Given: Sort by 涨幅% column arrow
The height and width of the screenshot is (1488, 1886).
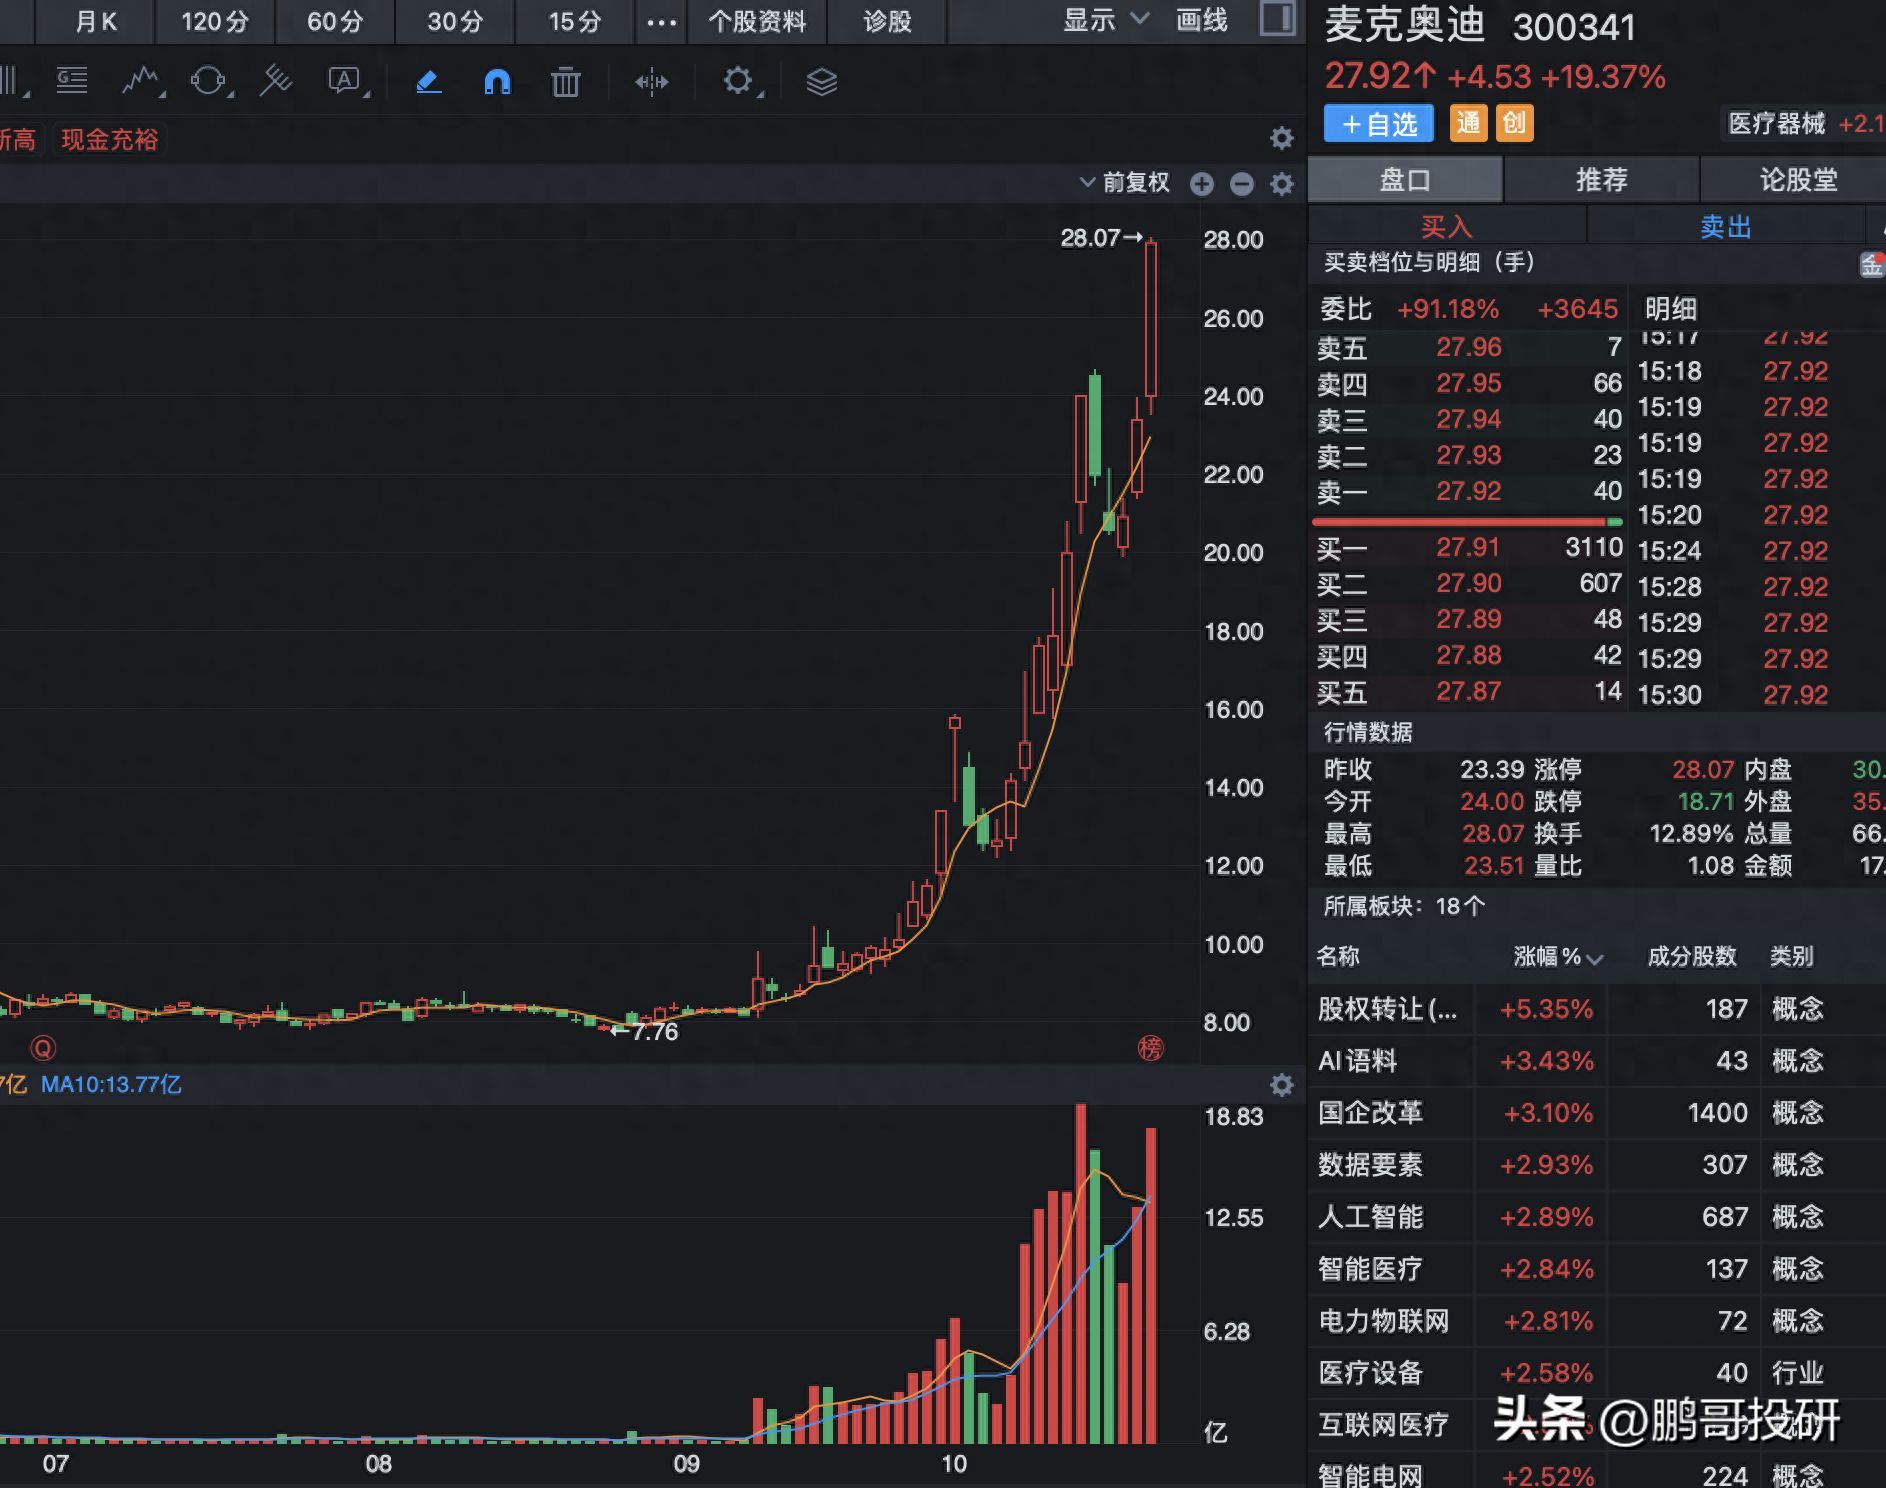Looking at the screenshot, I should (1595, 958).
